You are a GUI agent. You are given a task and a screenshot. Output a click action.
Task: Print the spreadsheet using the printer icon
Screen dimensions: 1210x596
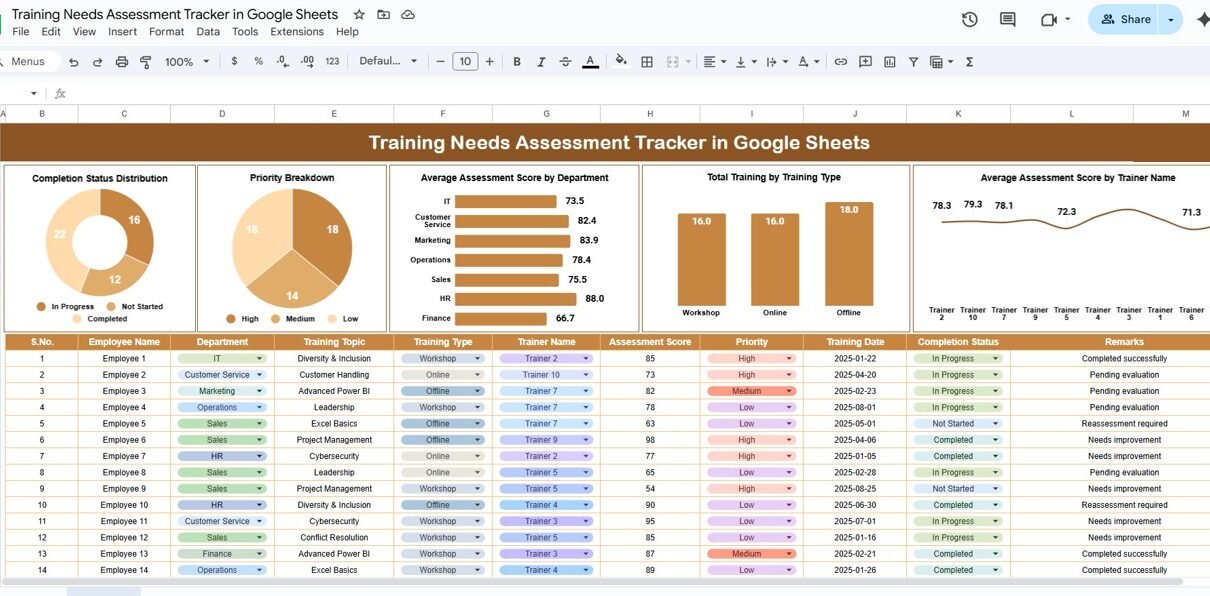pos(122,62)
